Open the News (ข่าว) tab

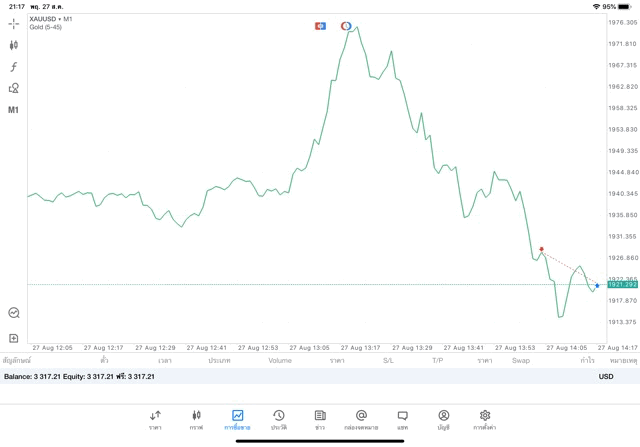click(320, 419)
